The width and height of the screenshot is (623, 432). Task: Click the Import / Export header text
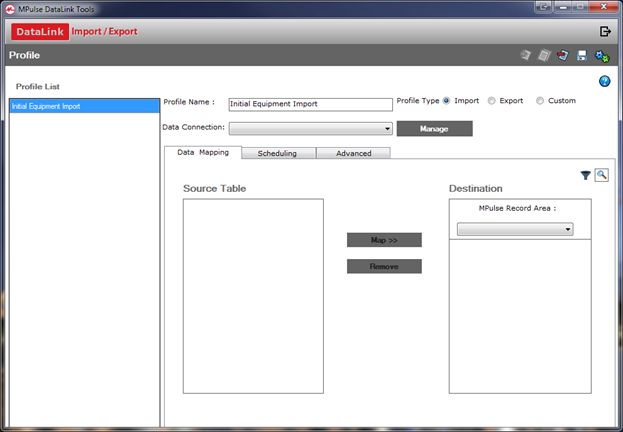[x=104, y=31]
